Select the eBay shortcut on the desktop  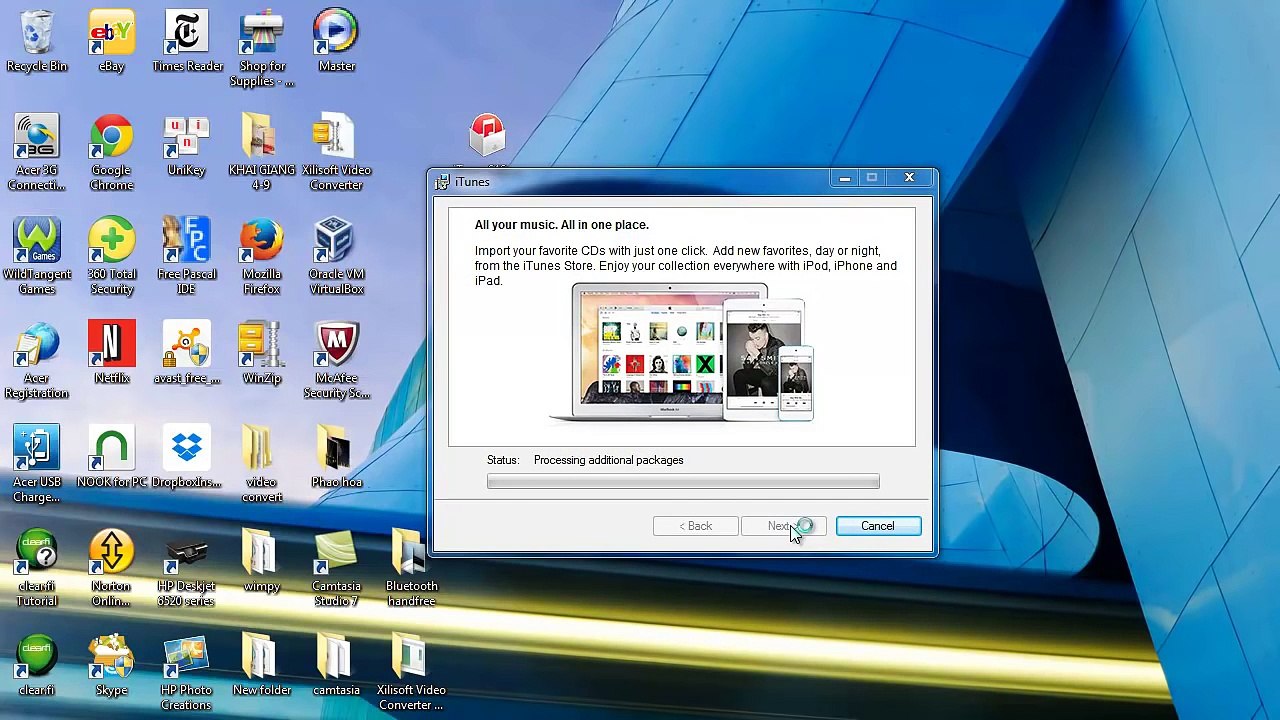[111, 40]
